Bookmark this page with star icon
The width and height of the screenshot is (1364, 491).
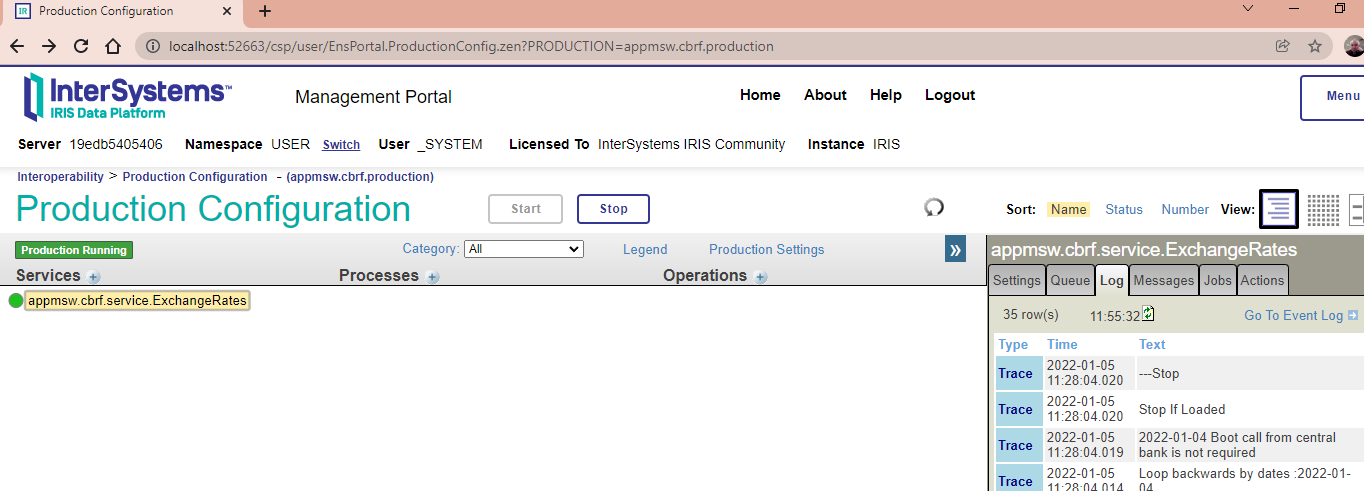tap(1315, 46)
